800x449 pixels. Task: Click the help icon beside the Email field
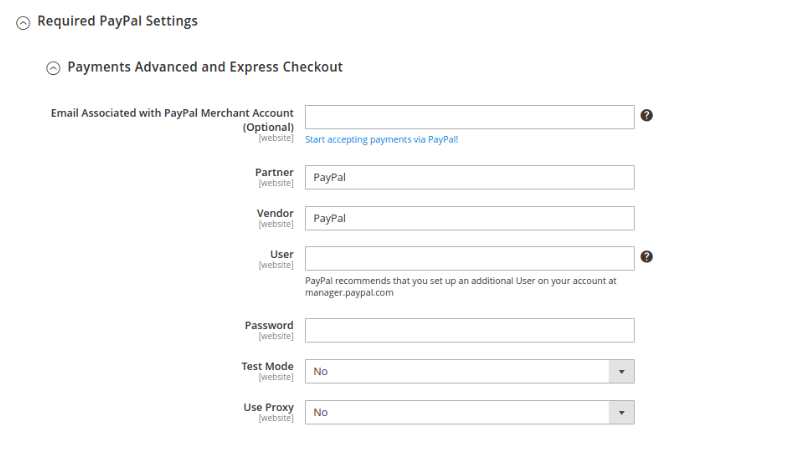tap(646, 115)
